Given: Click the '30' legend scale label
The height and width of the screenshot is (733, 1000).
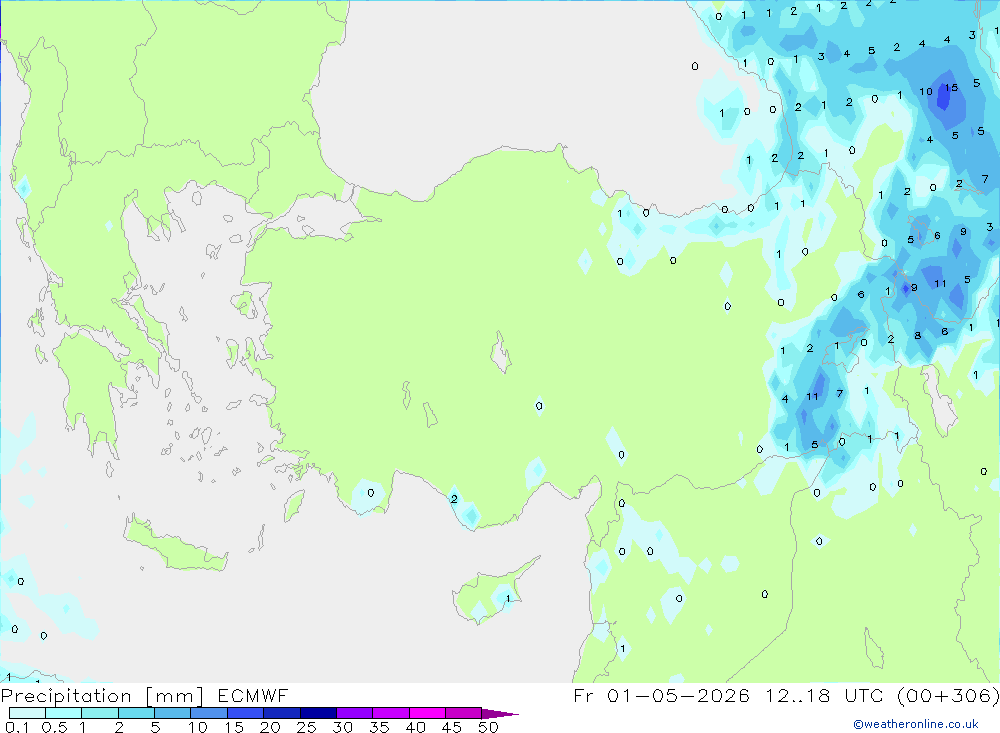Looking at the screenshot, I should coord(342,727).
